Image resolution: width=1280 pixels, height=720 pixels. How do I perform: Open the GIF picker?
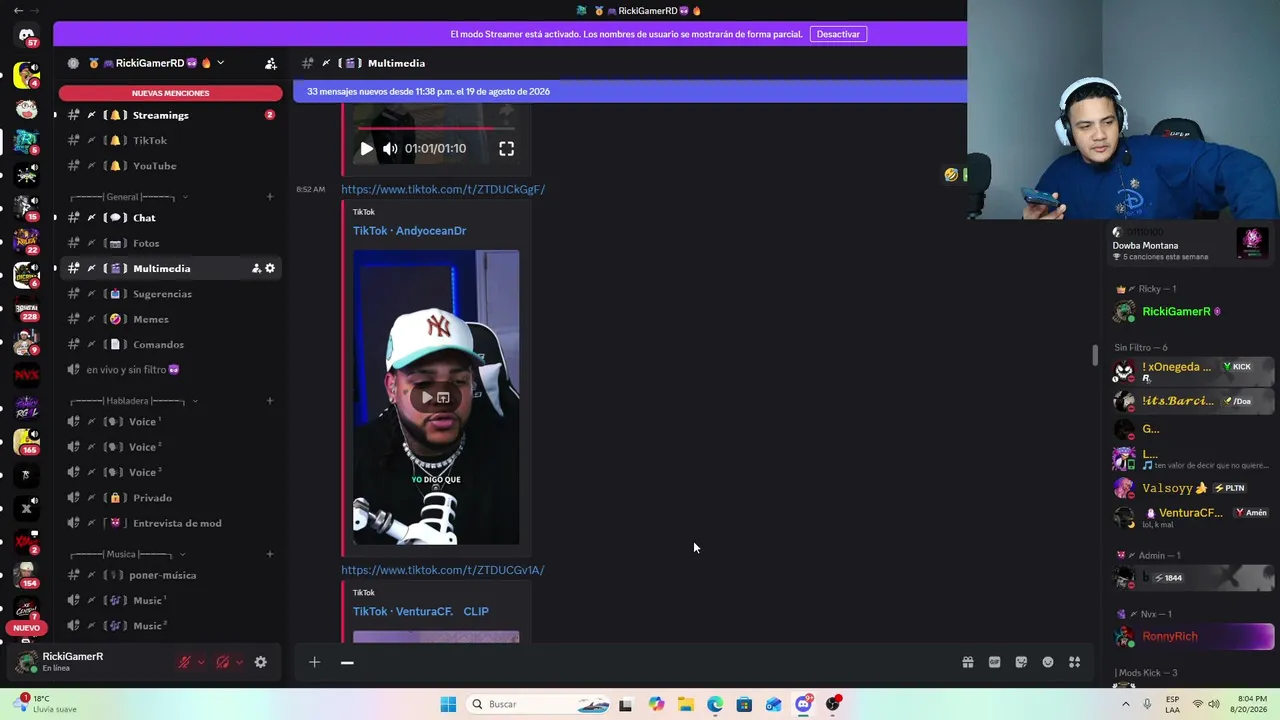coord(995,662)
